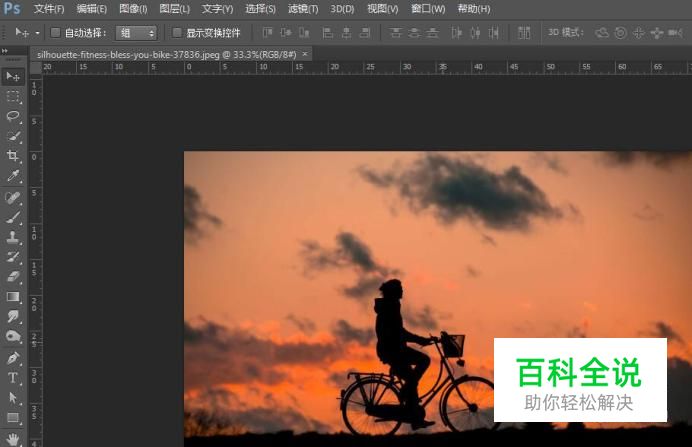
Task: Open the 文字(Y) menu
Action: pyautogui.click(x=217, y=9)
